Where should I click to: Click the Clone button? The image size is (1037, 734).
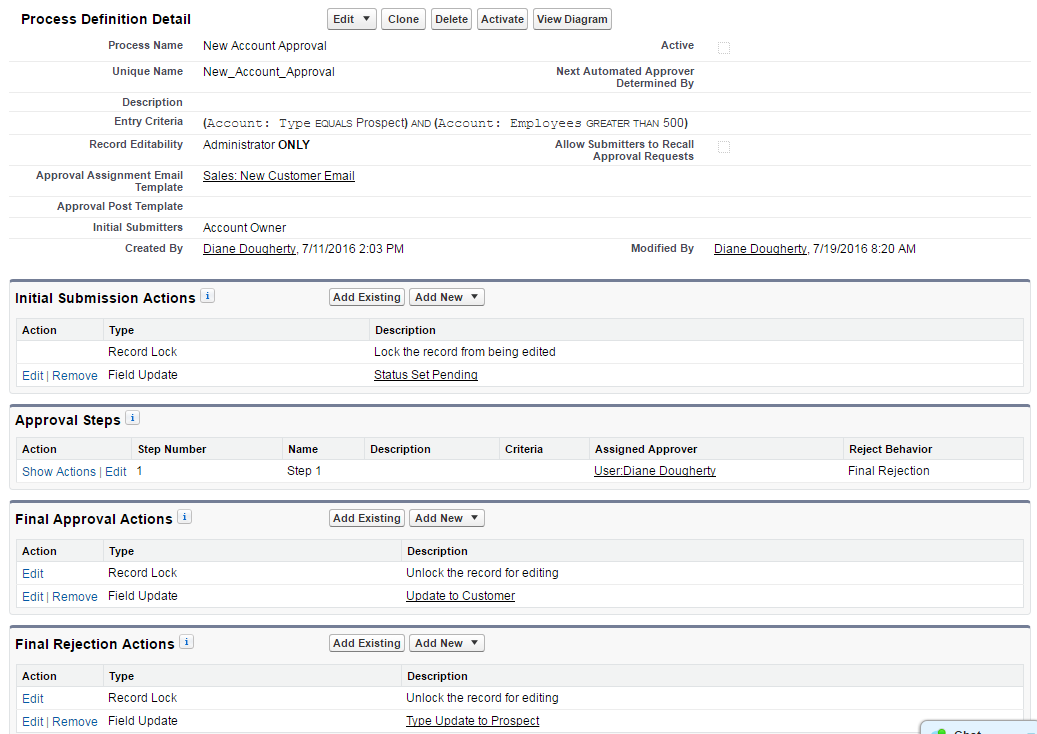403,19
